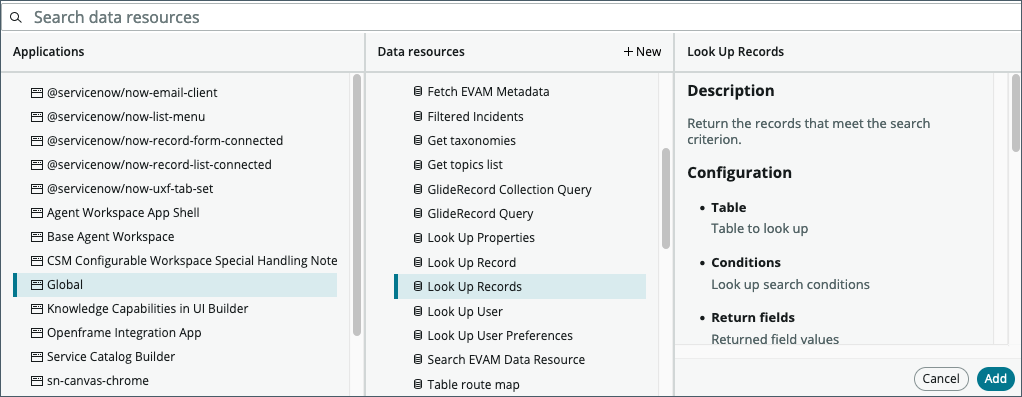Click icon beside CSM Configurable Workspace entry
1022x397 pixels.
[x=37, y=261]
